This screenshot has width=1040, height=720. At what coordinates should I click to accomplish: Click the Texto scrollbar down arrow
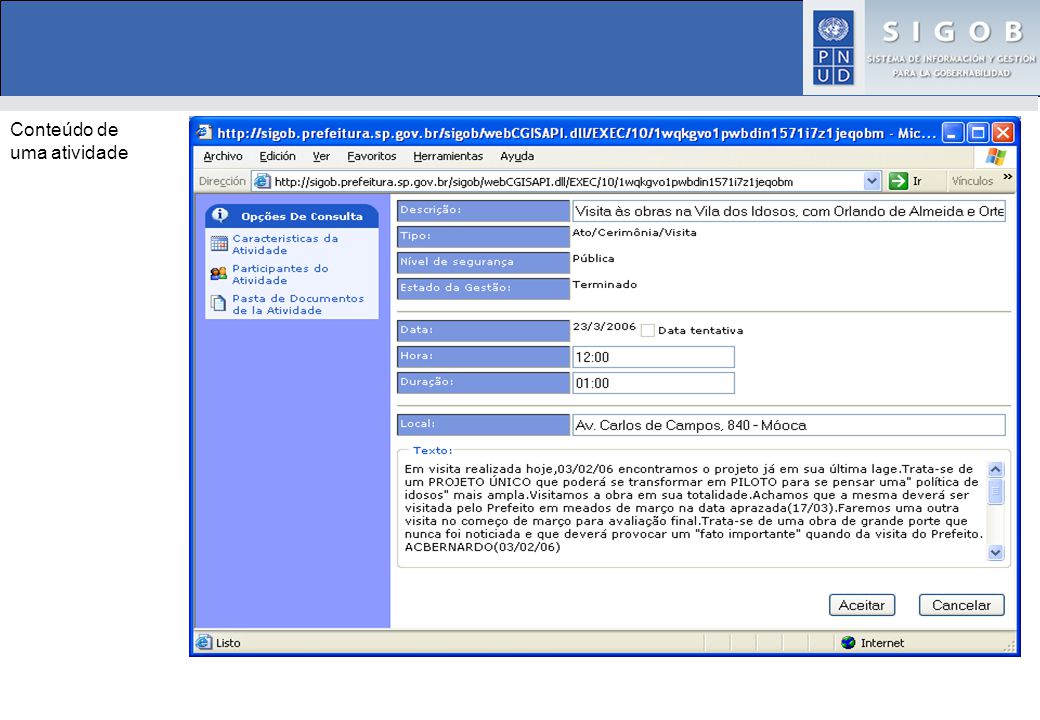(x=995, y=552)
